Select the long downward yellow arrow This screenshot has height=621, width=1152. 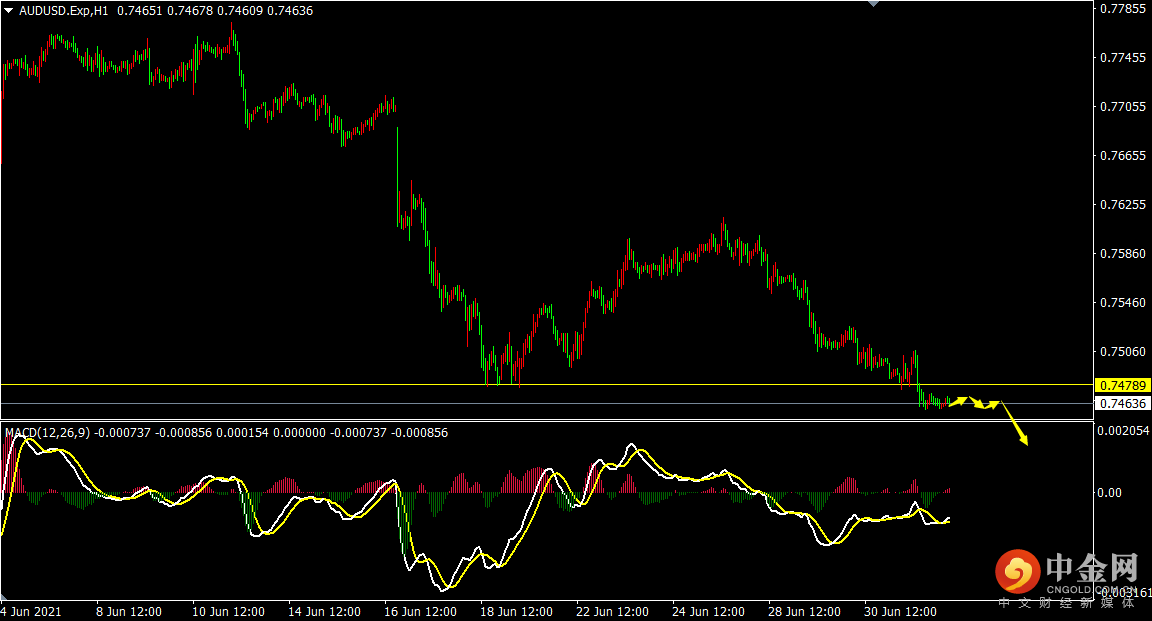coord(1015,424)
